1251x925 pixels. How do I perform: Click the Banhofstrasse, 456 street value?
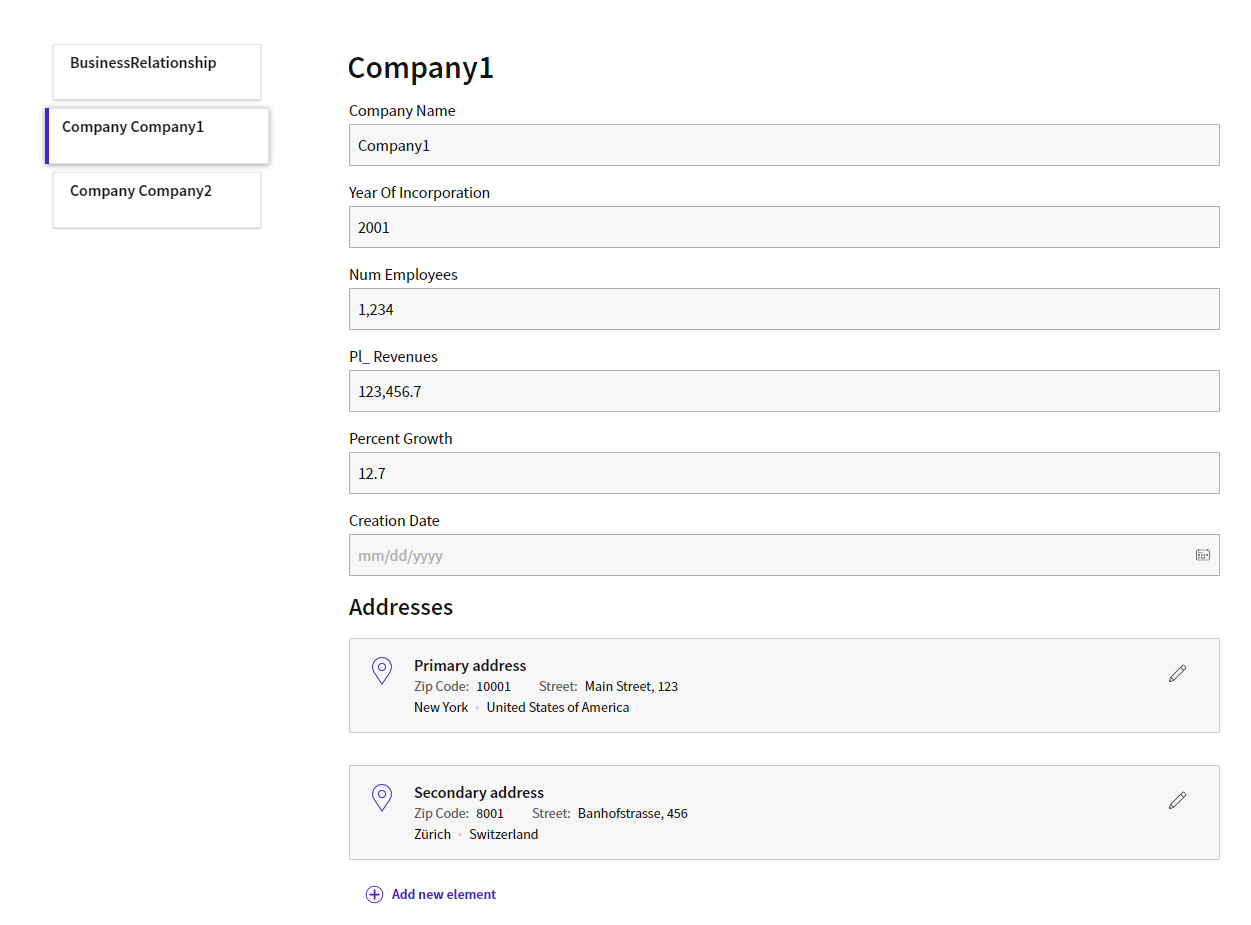click(x=632, y=813)
